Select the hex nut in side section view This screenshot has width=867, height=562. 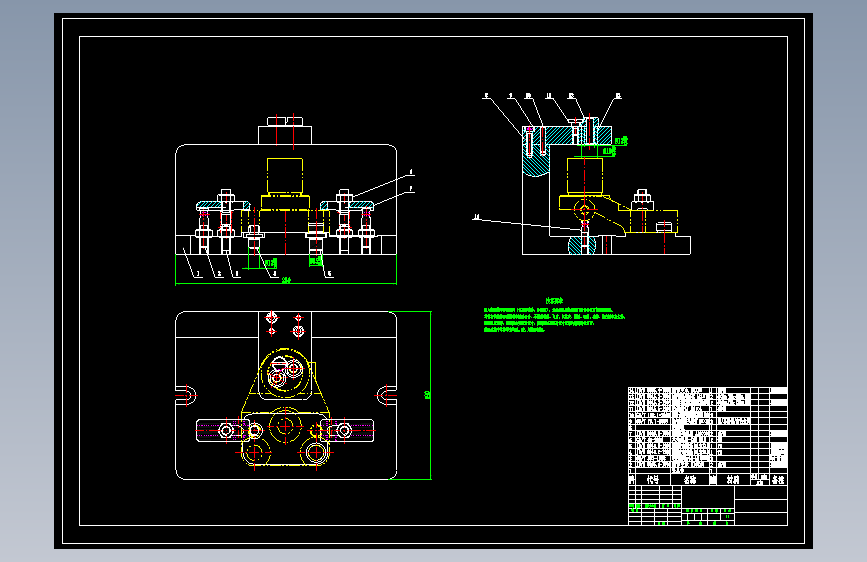coord(641,198)
